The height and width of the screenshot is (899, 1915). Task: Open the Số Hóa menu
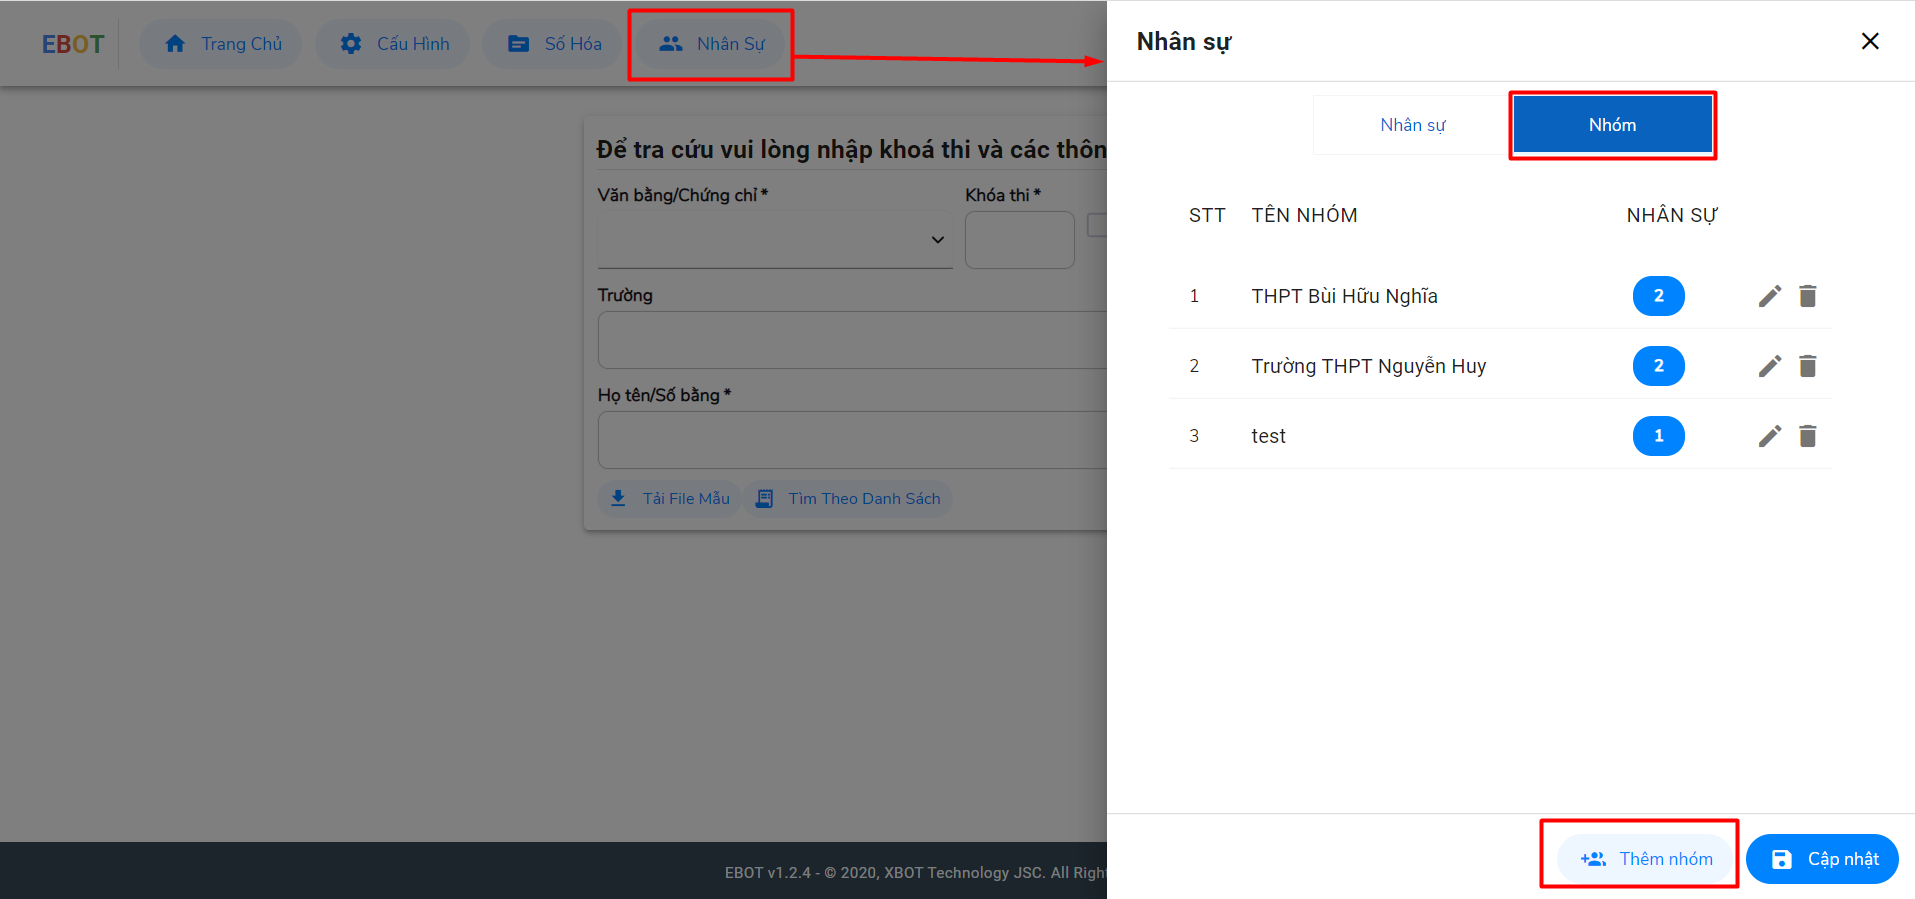click(x=553, y=44)
